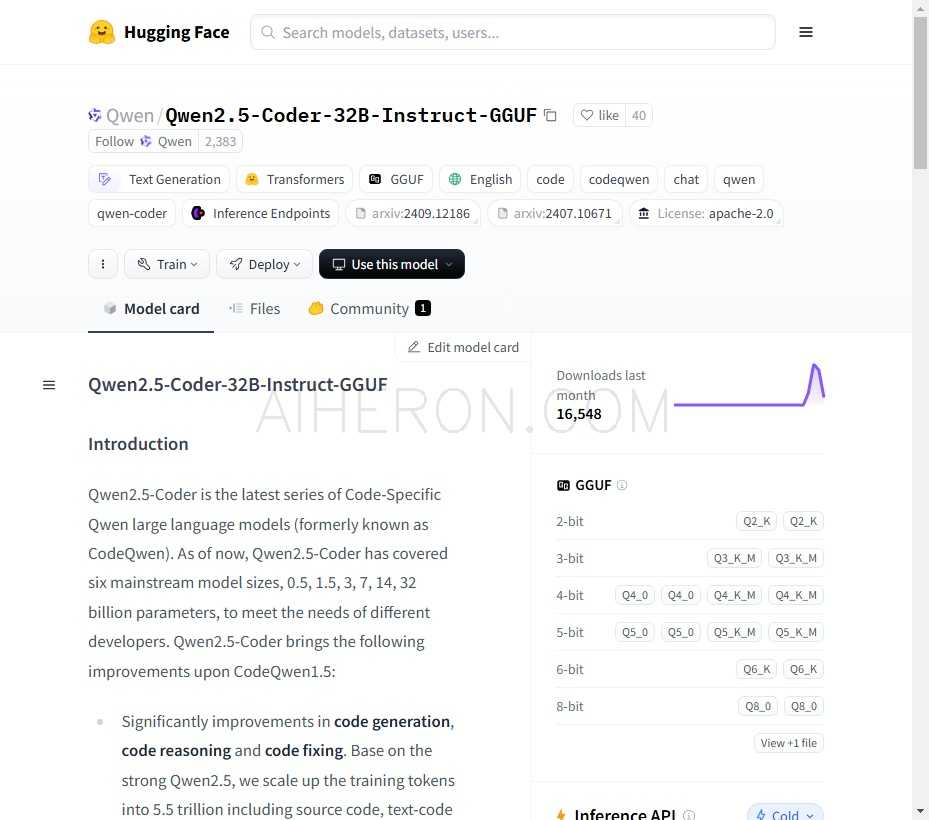Open the table of contents icon beside the heading
Viewport: 929px width, 820px height.
point(49,384)
